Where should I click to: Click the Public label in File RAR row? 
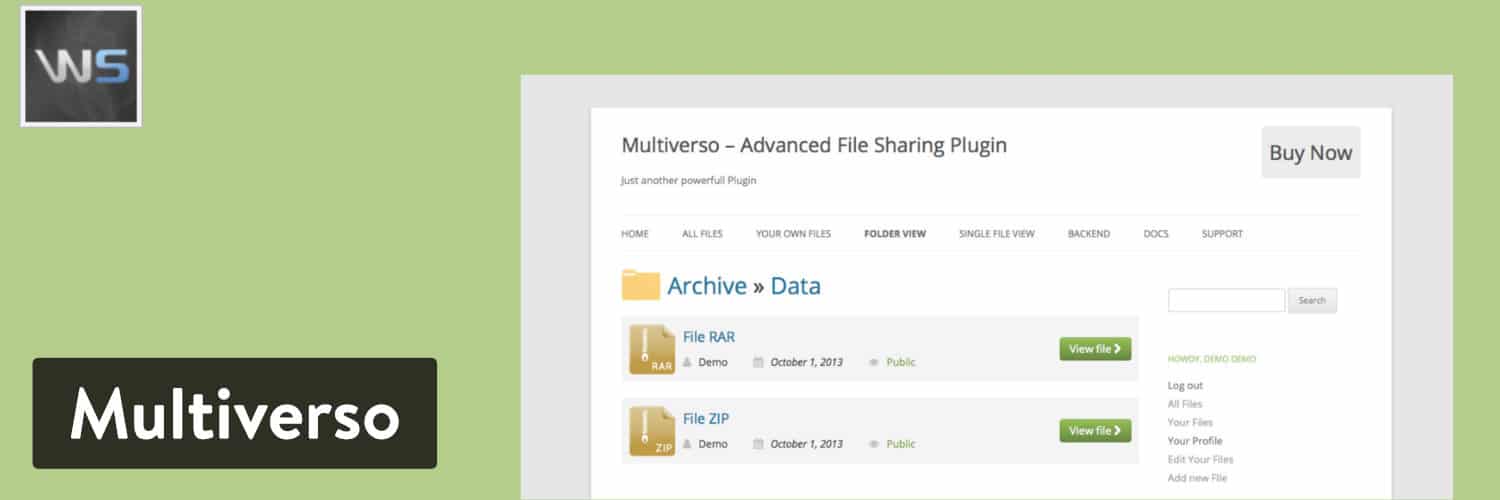click(901, 362)
